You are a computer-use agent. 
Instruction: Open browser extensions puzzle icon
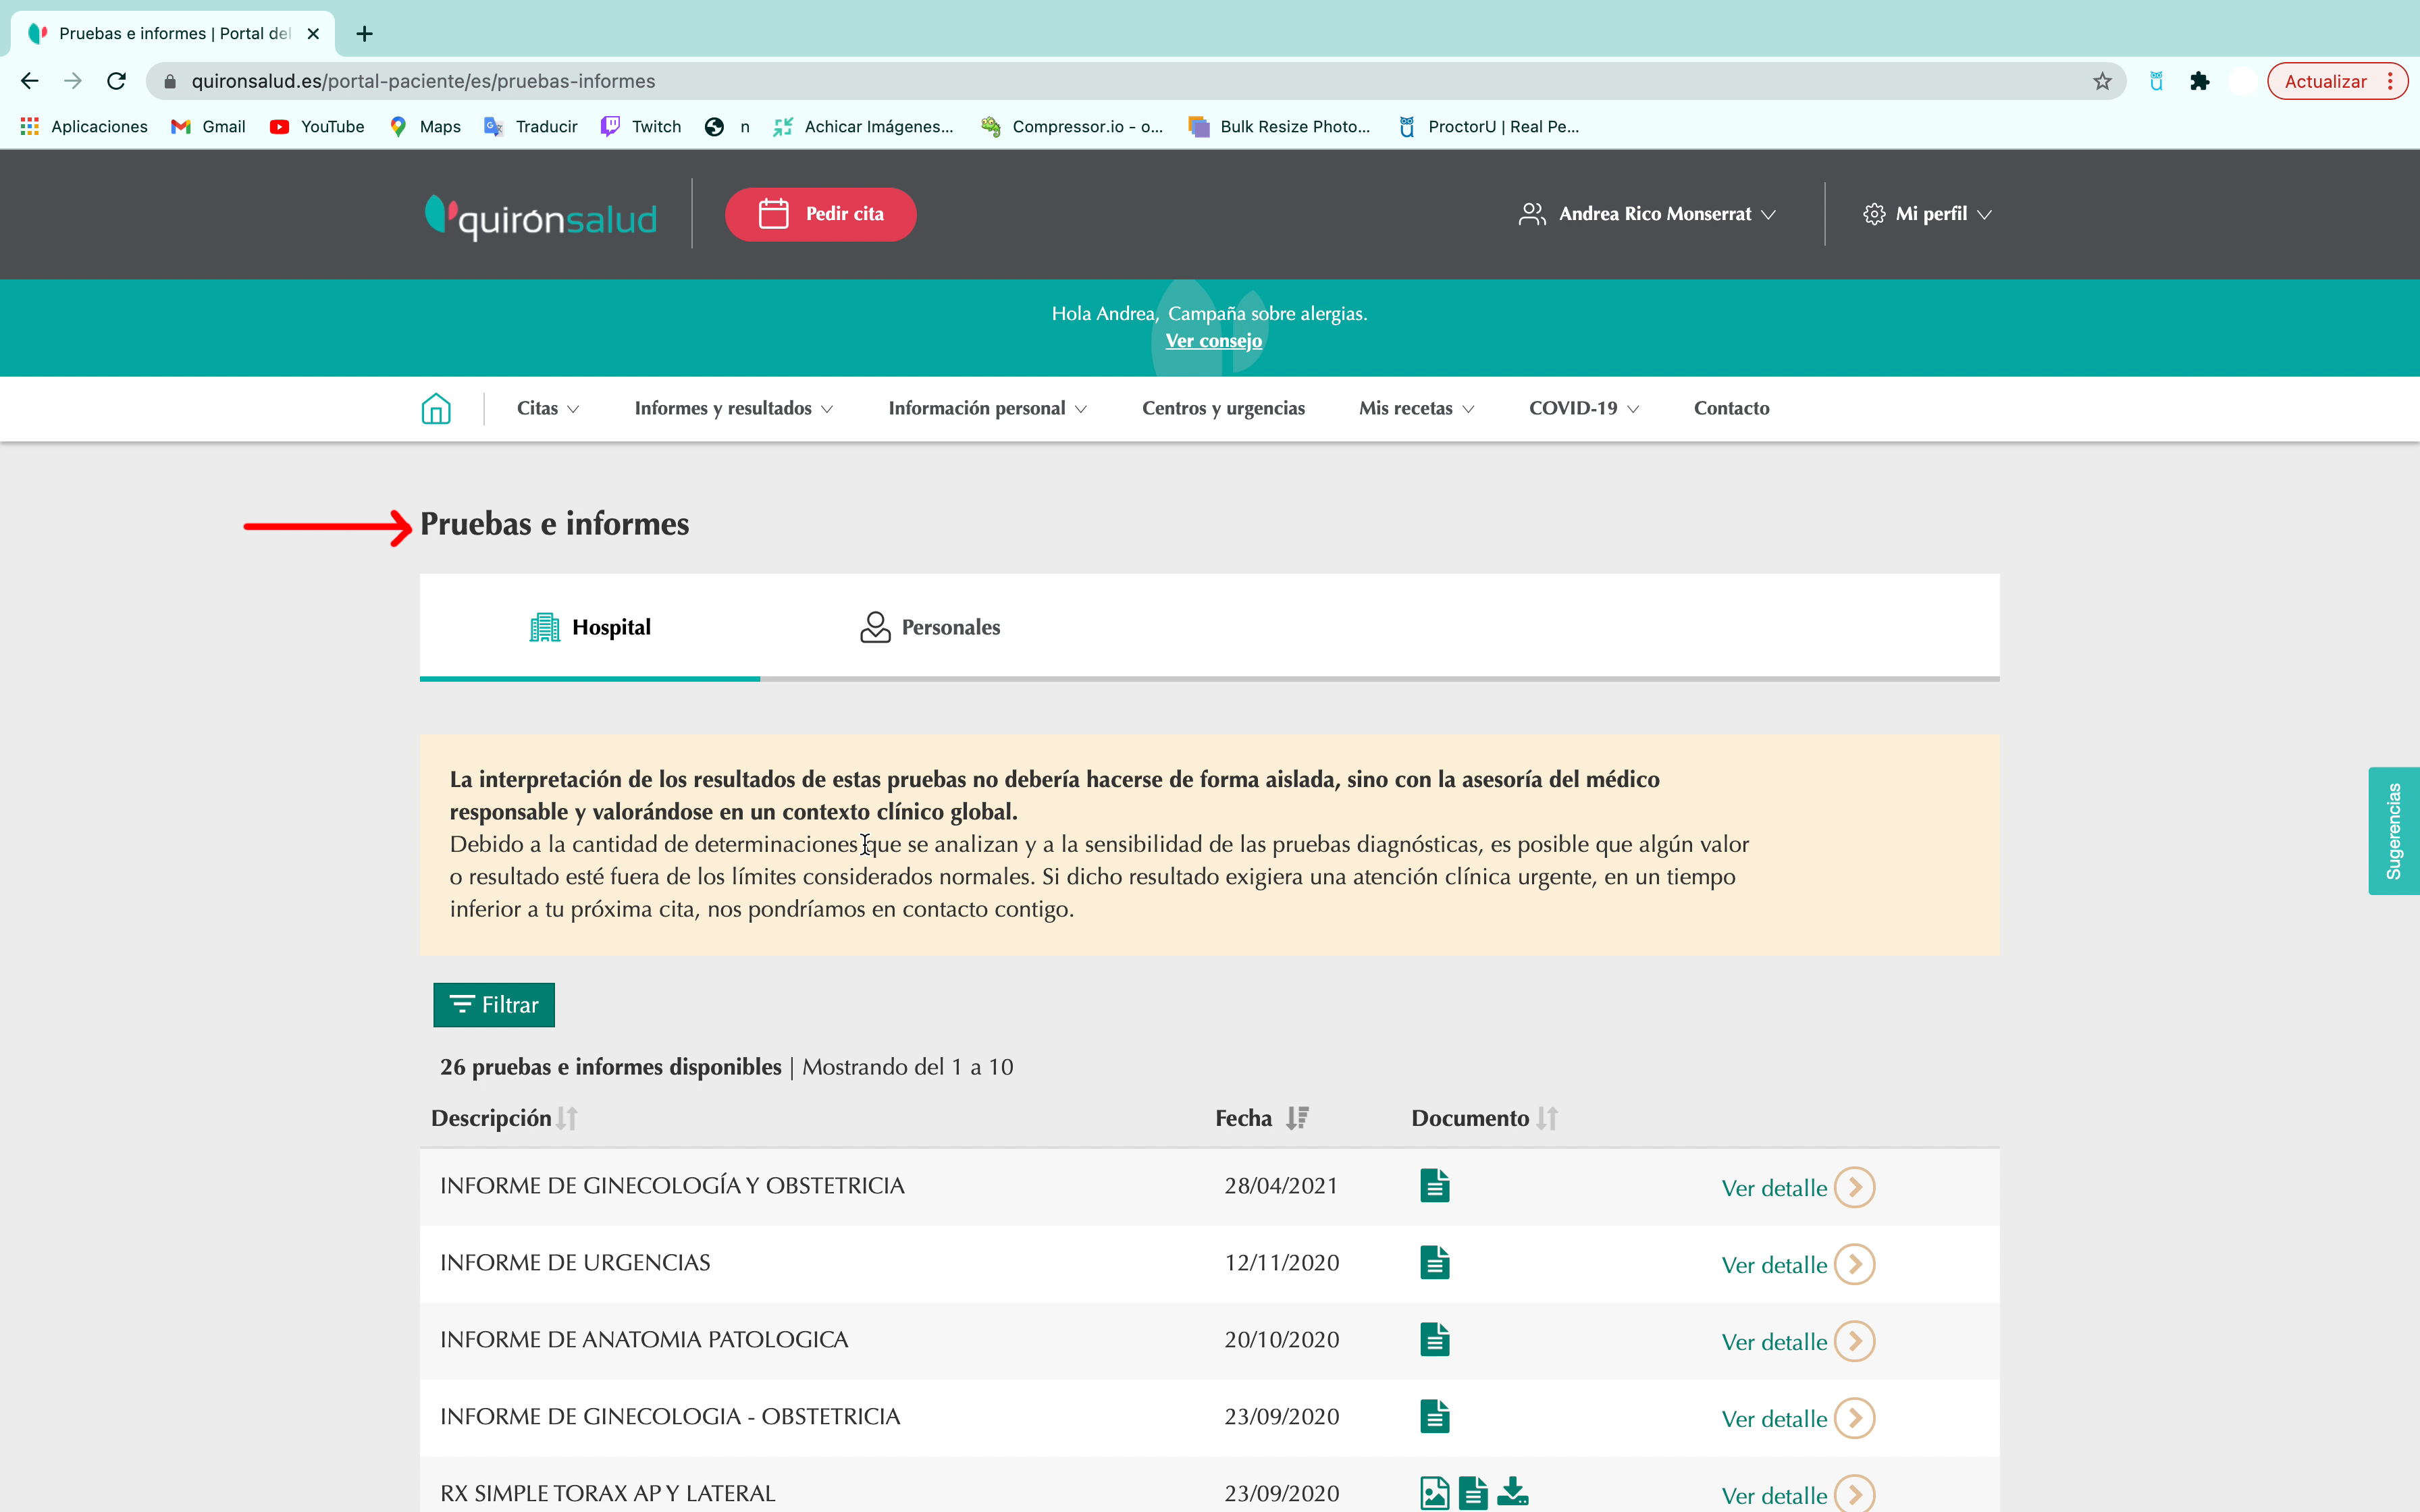click(x=2199, y=81)
